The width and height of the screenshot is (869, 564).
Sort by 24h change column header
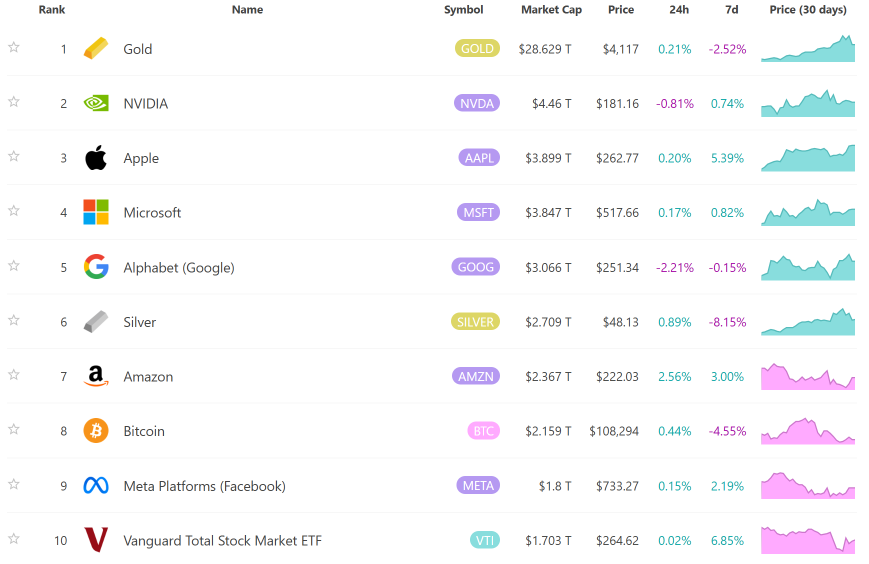pos(678,10)
